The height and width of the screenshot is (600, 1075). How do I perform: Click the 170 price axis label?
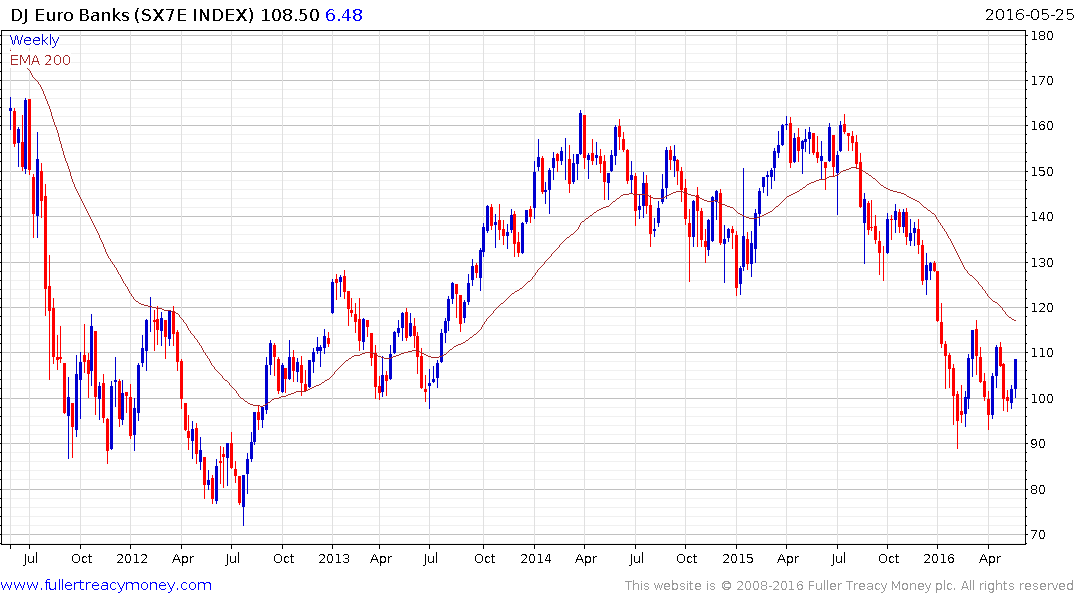pyautogui.click(x=1042, y=81)
